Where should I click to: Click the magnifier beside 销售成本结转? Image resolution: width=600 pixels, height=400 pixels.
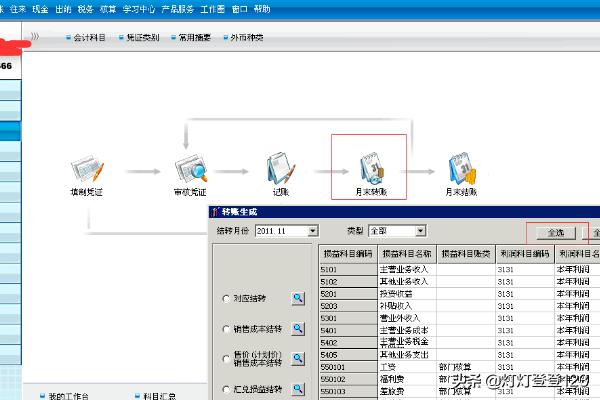[x=298, y=328]
